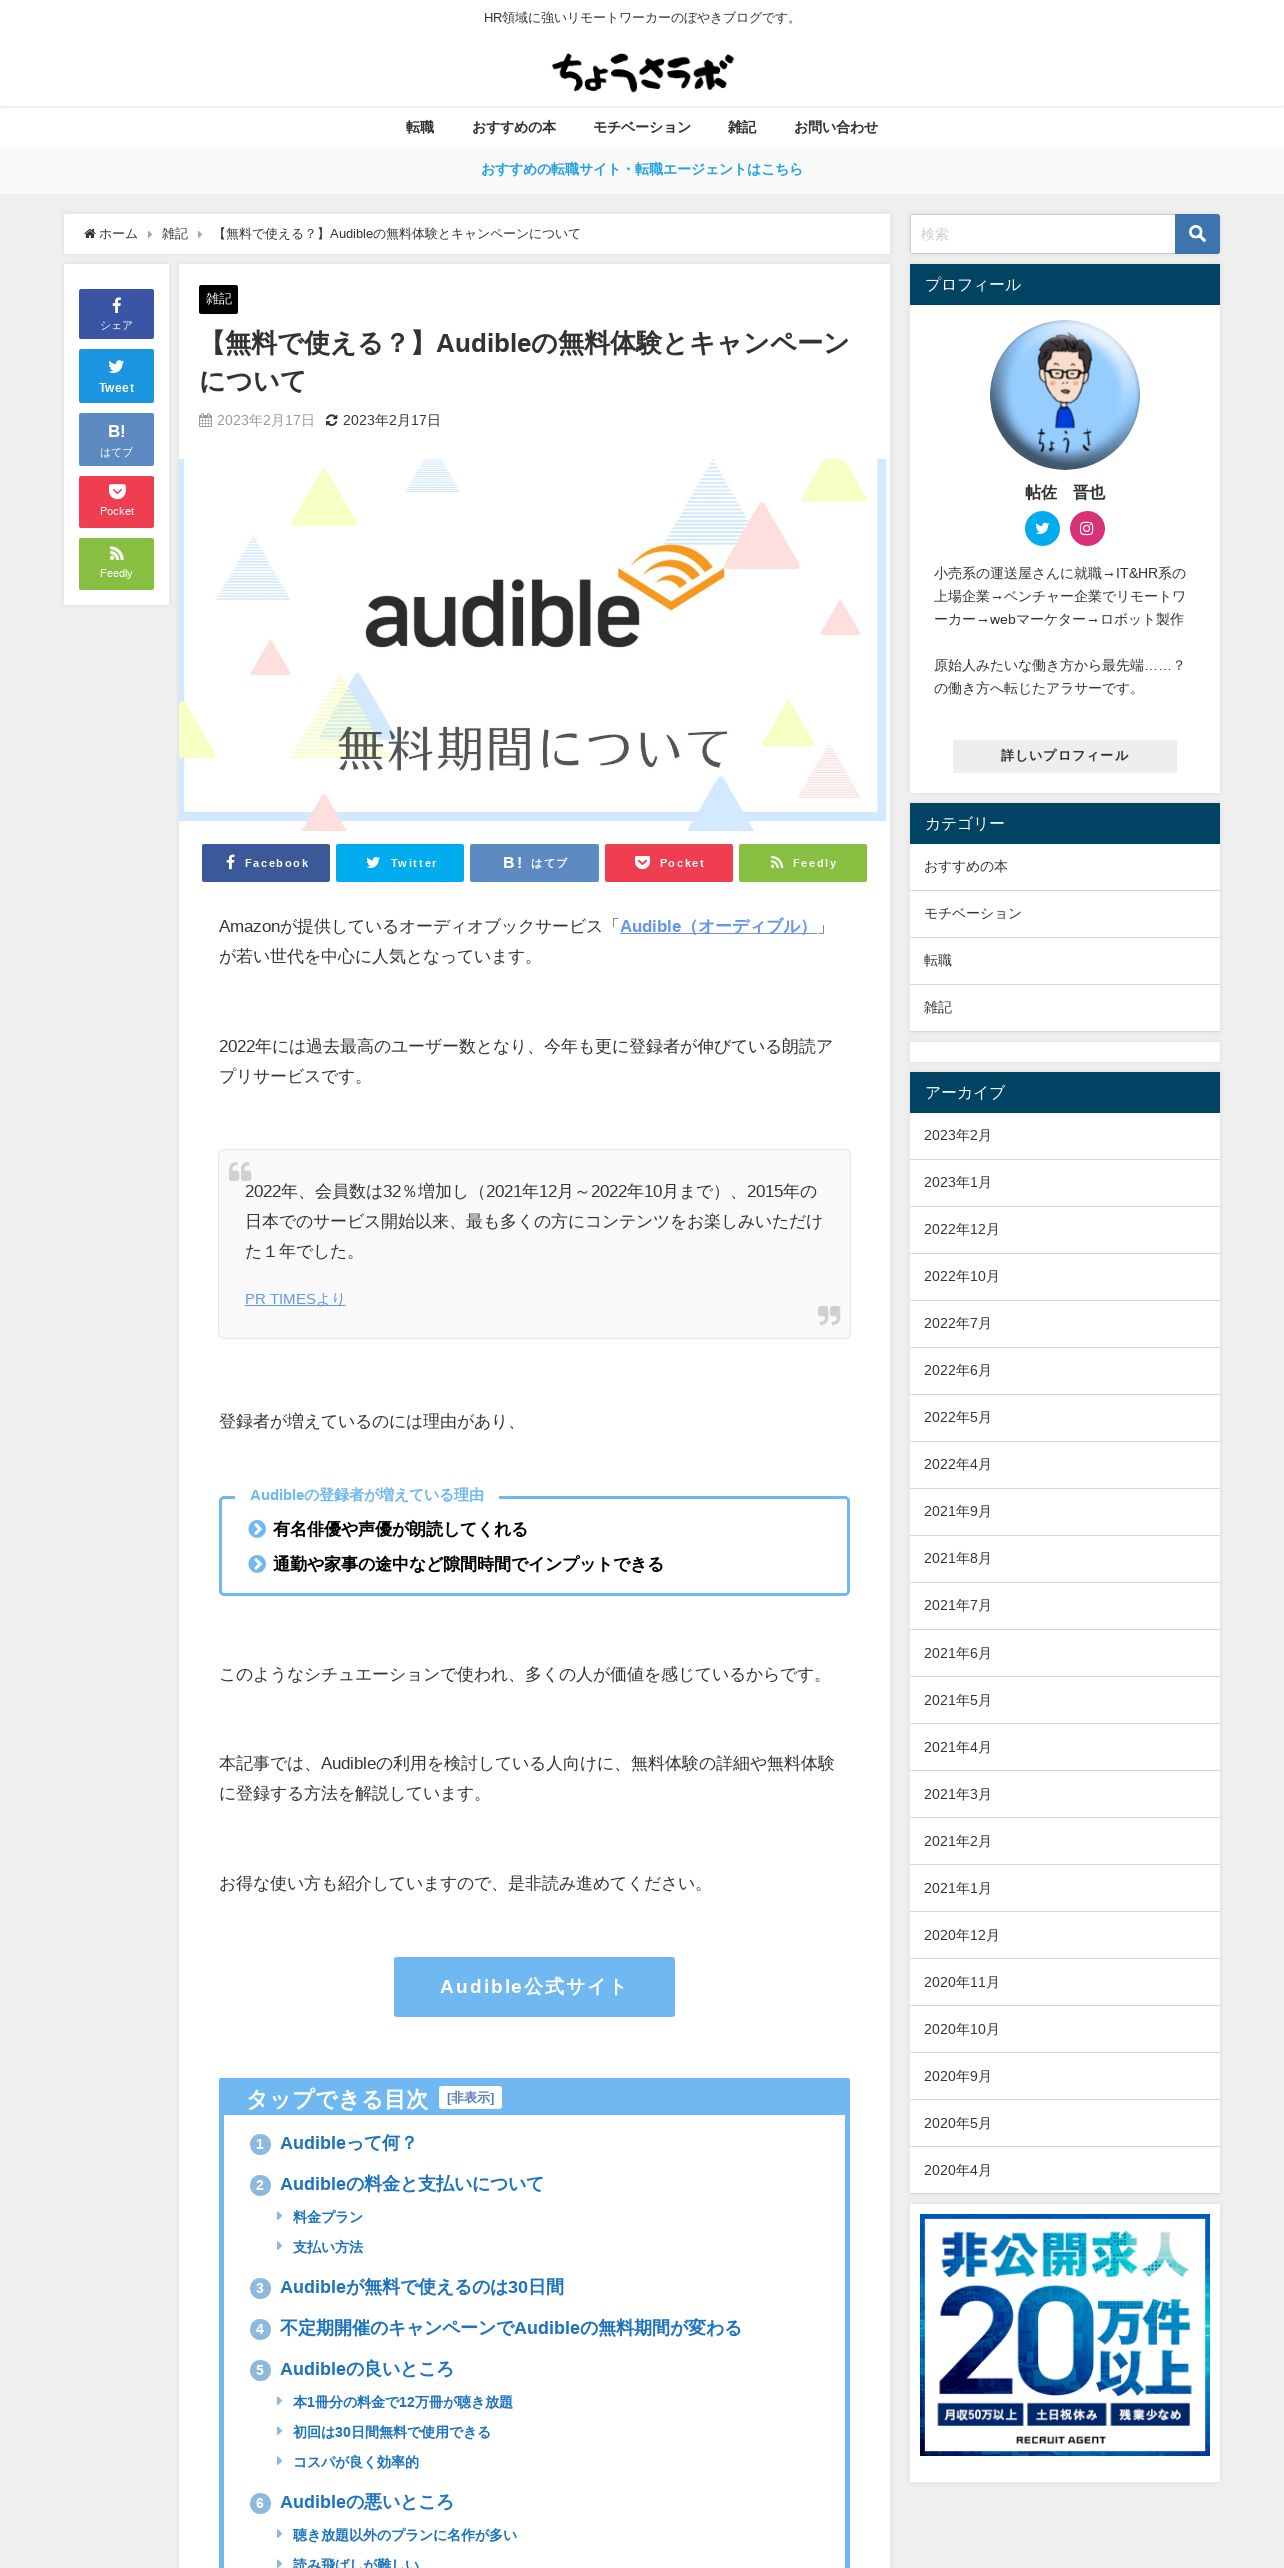Click the ちょうさラボ site logo

(x=642, y=72)
